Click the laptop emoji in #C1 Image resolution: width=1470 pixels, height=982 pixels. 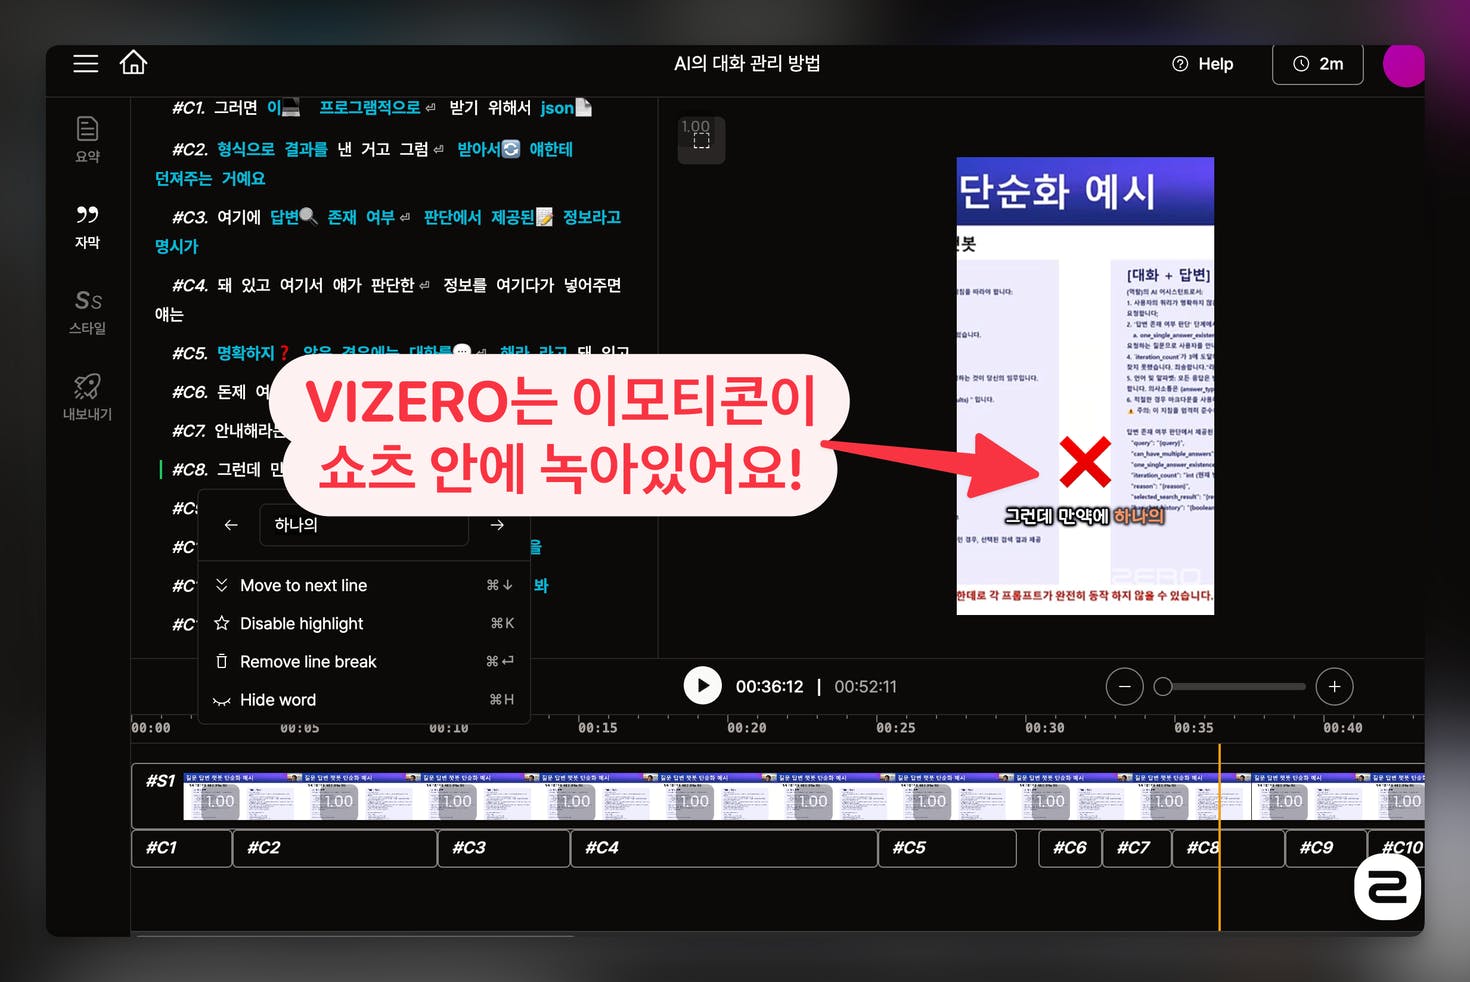click(x=291, y=107)
